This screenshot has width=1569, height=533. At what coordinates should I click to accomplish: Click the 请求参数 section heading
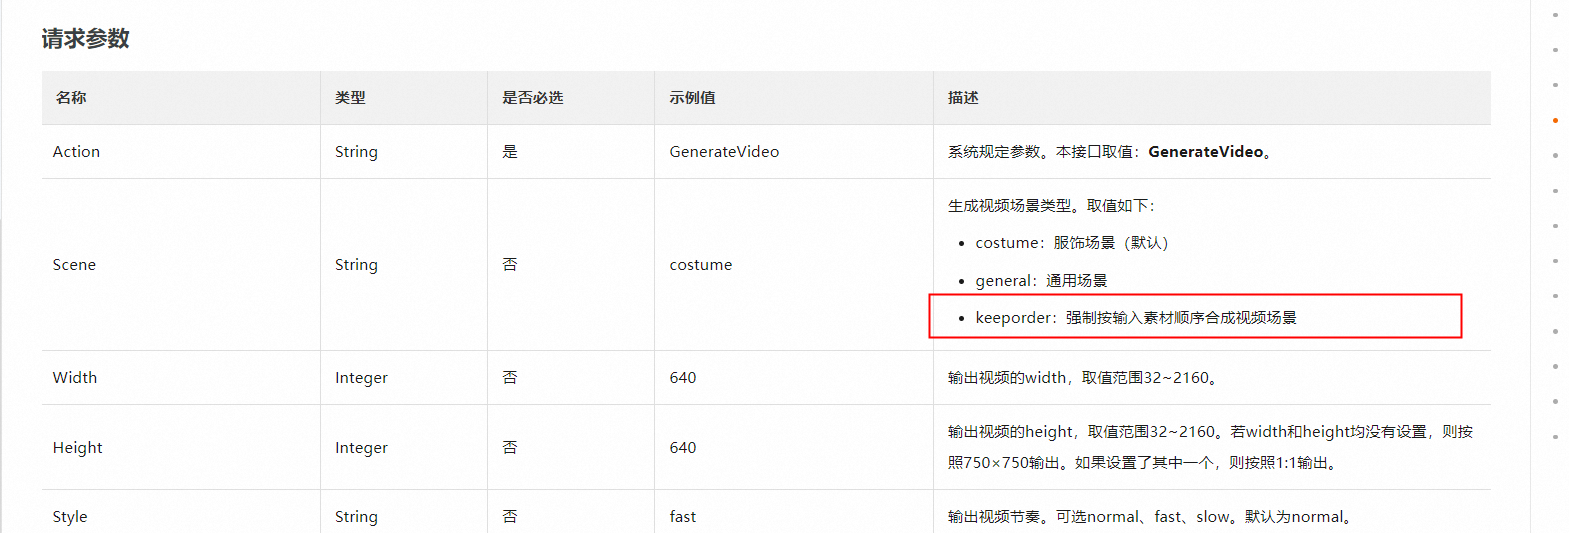[x=86, y=39]
